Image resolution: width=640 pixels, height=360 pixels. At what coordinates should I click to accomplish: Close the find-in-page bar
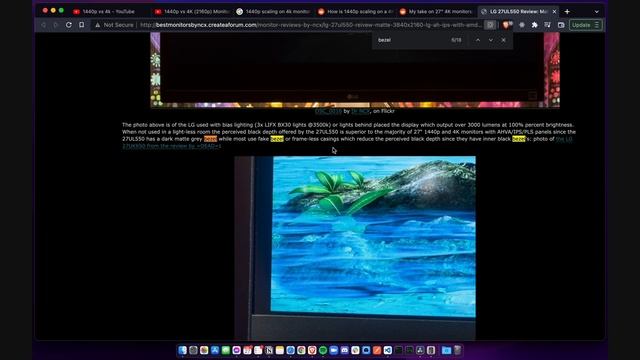coord(504,40)
